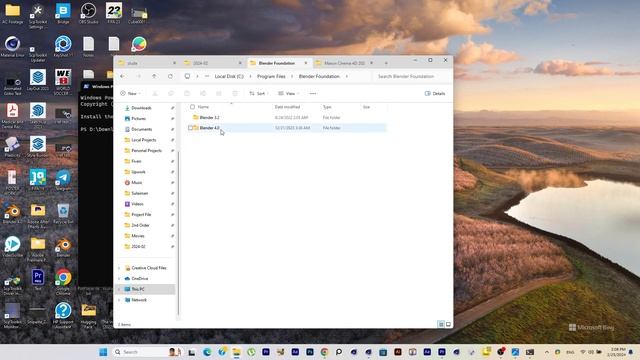Open the OBS Studio desktop icon
This screenshot has width=640, height=360.
pyautogui.click(x=88, y=13)
